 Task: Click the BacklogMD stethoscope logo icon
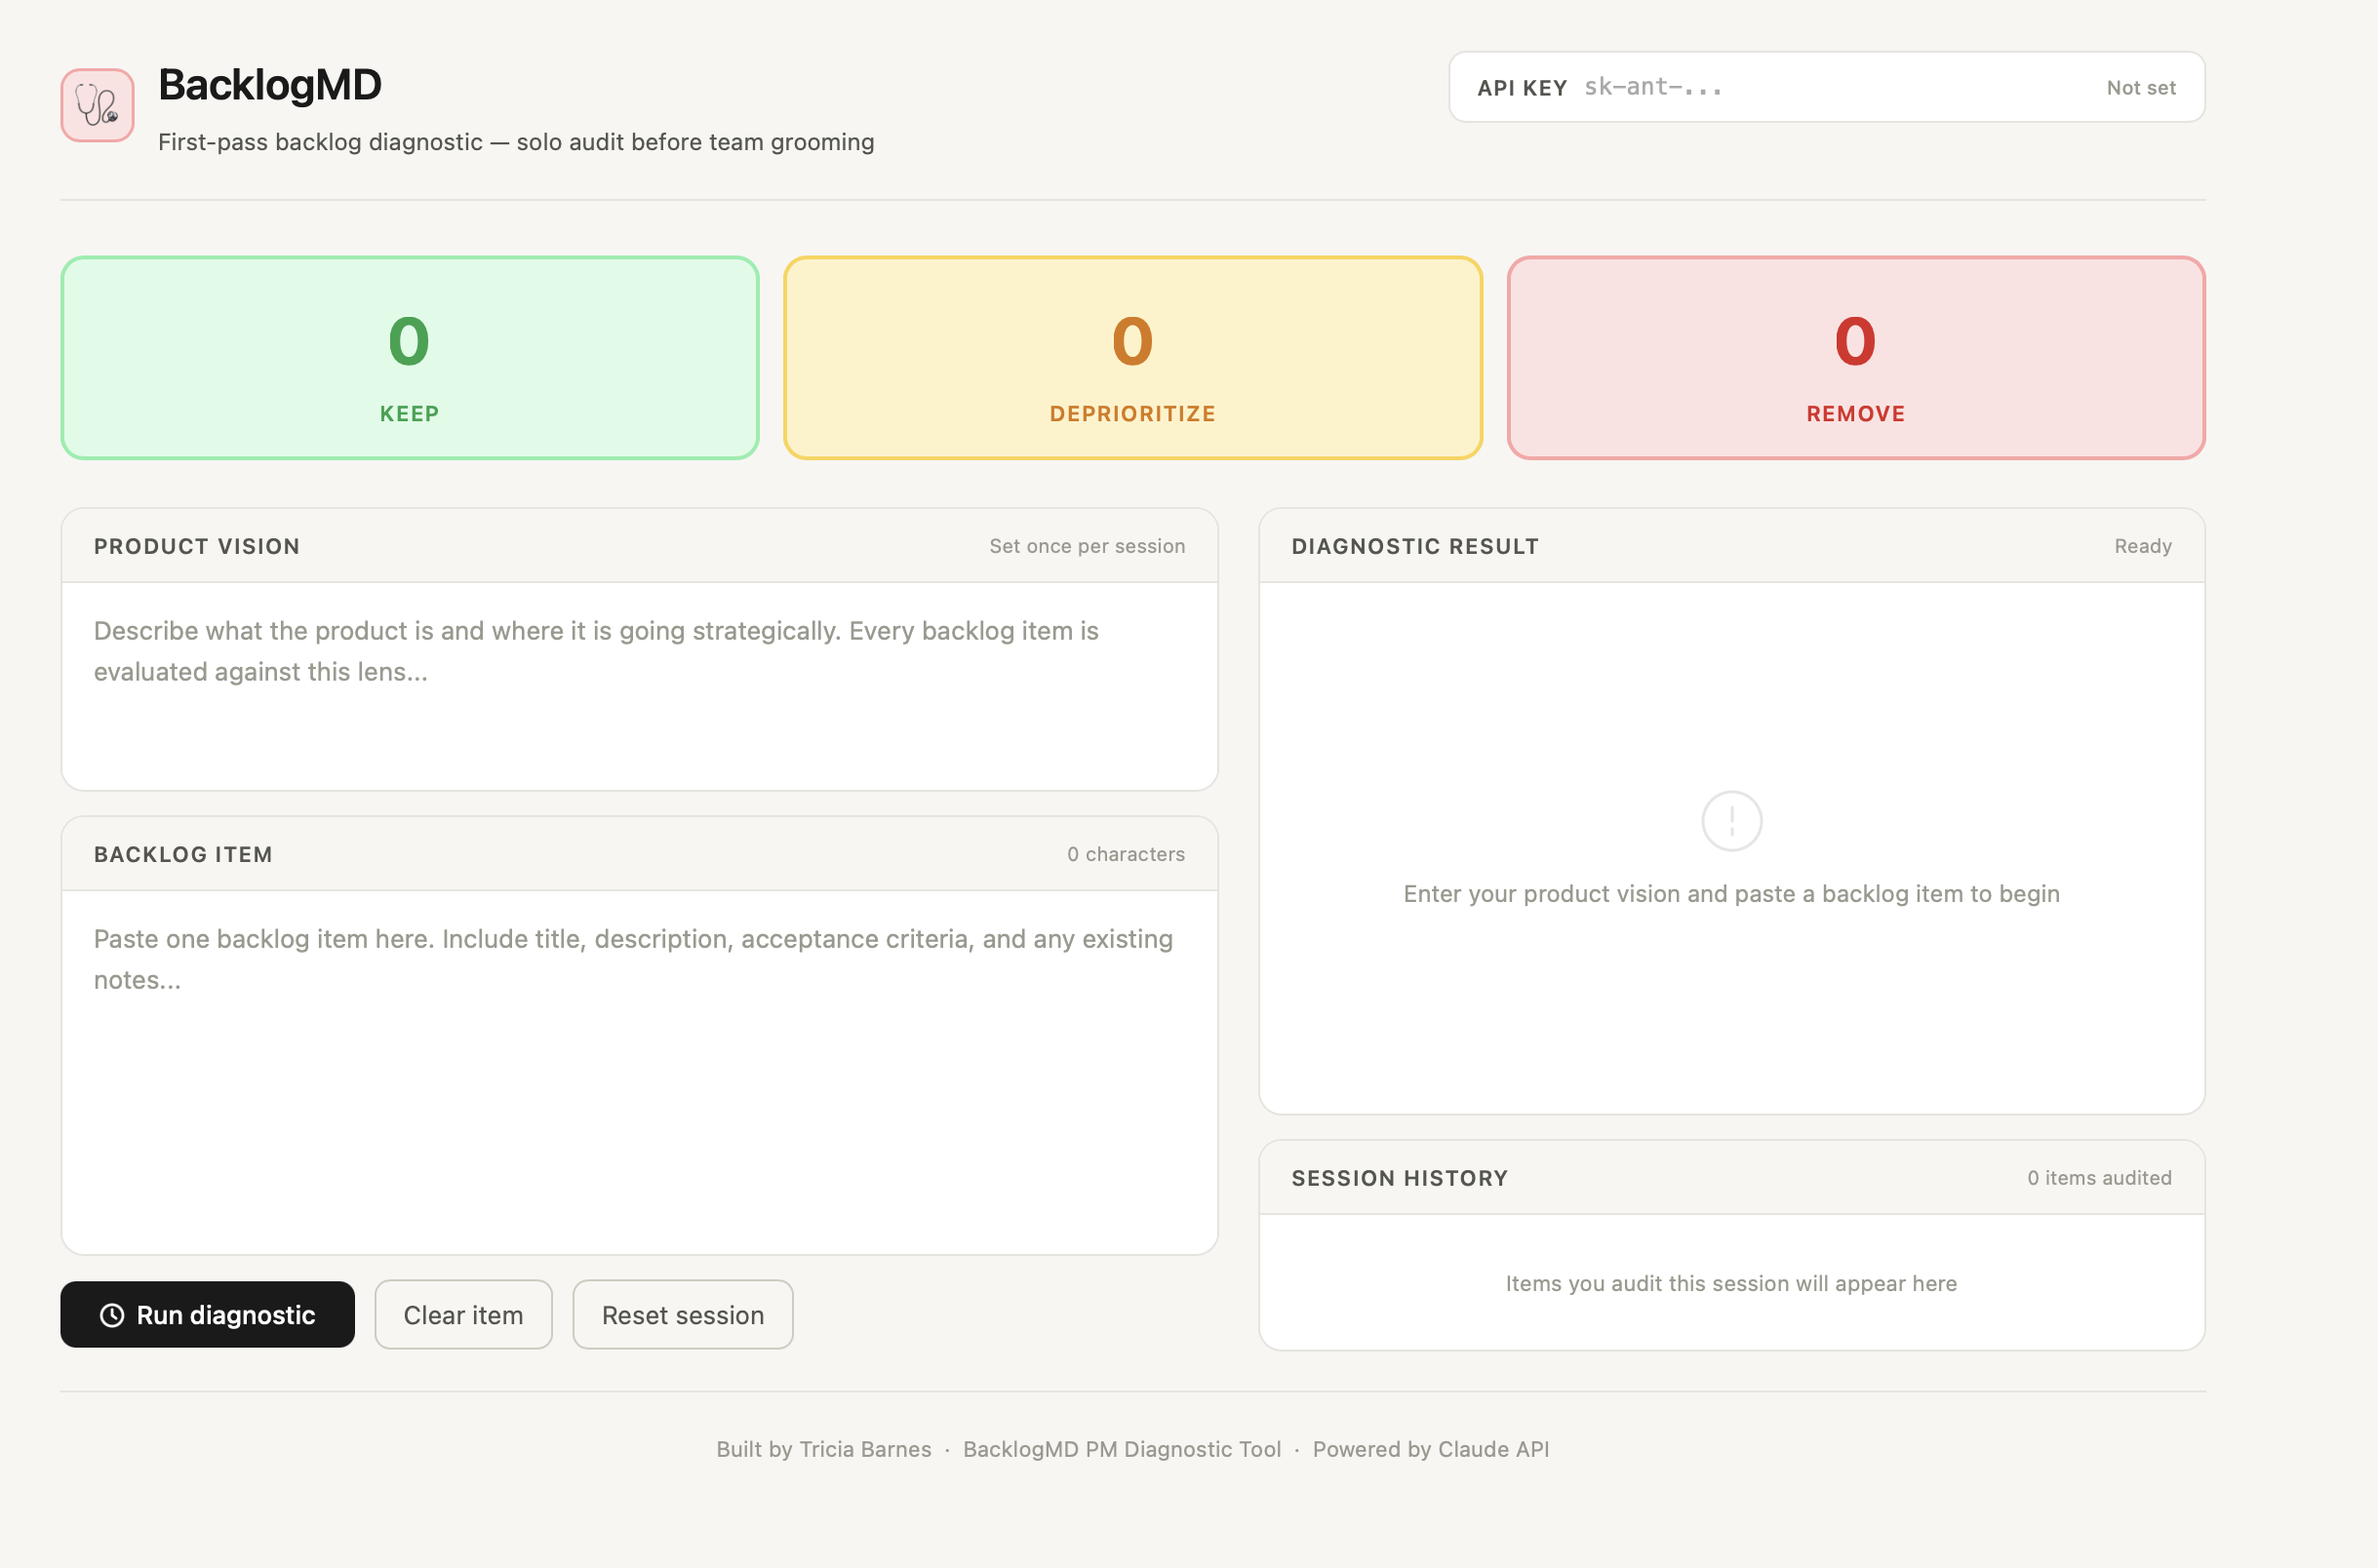(97, 105)
